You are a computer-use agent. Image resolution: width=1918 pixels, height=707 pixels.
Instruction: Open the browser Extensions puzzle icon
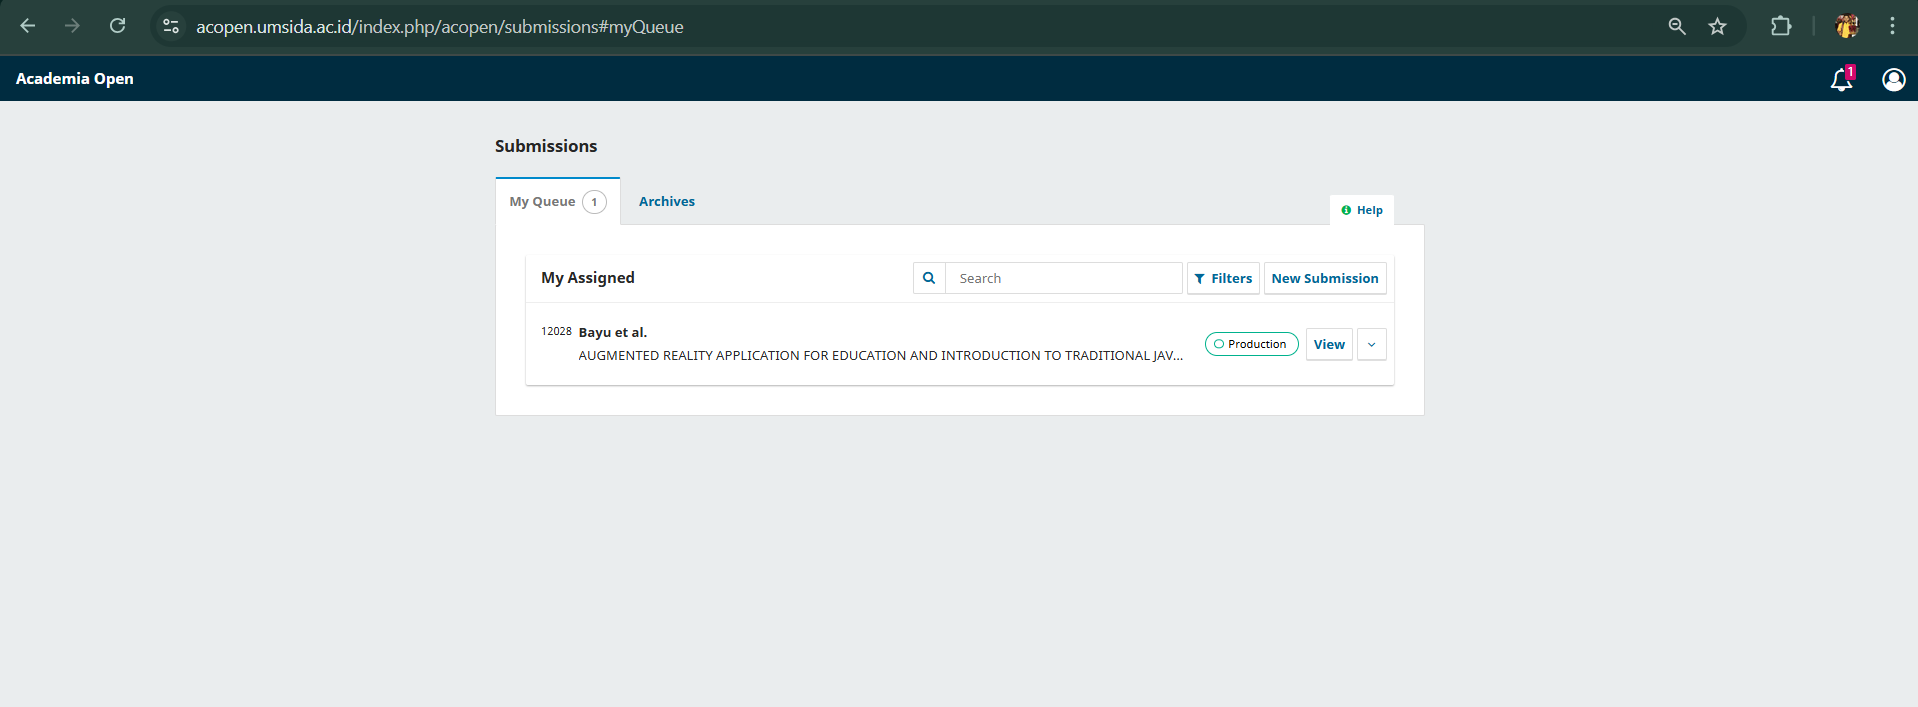pyautogui.click(x=1781, y=27)
